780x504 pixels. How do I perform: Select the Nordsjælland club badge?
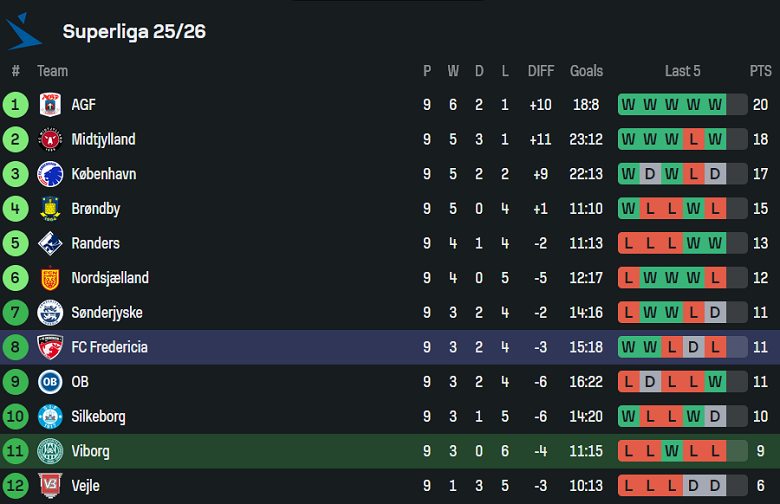click(50, 278)
